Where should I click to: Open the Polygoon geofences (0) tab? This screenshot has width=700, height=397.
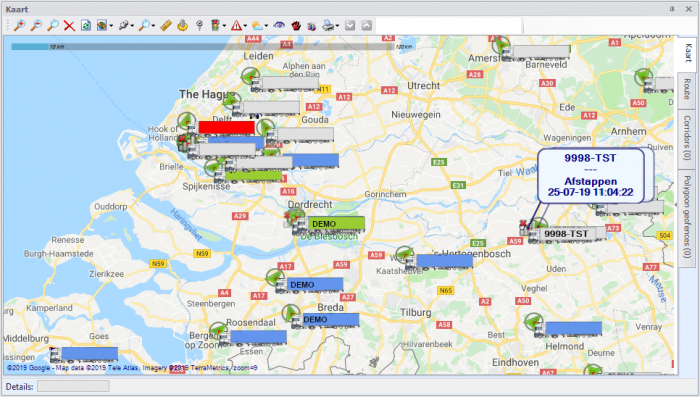[x=687, y=217]
